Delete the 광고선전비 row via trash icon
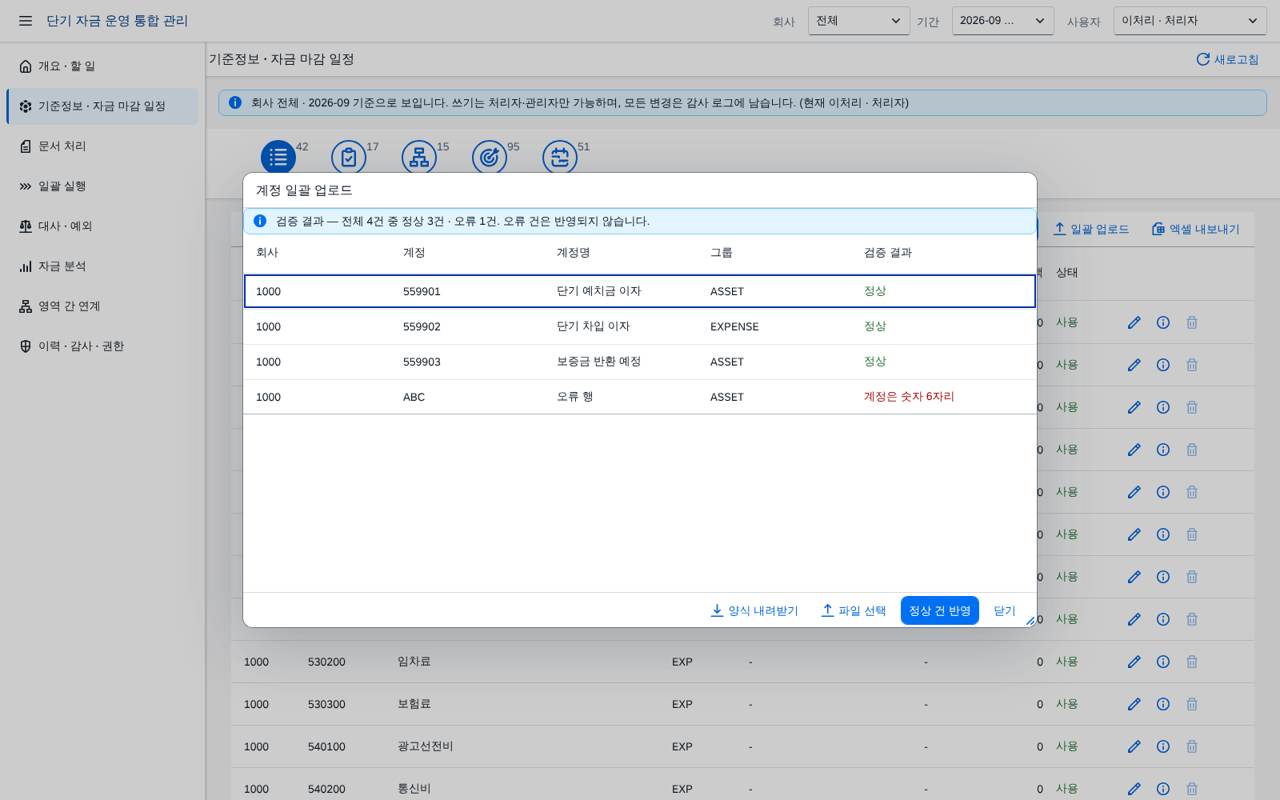The image size is (1280, 800). [x=1192, y=747]
